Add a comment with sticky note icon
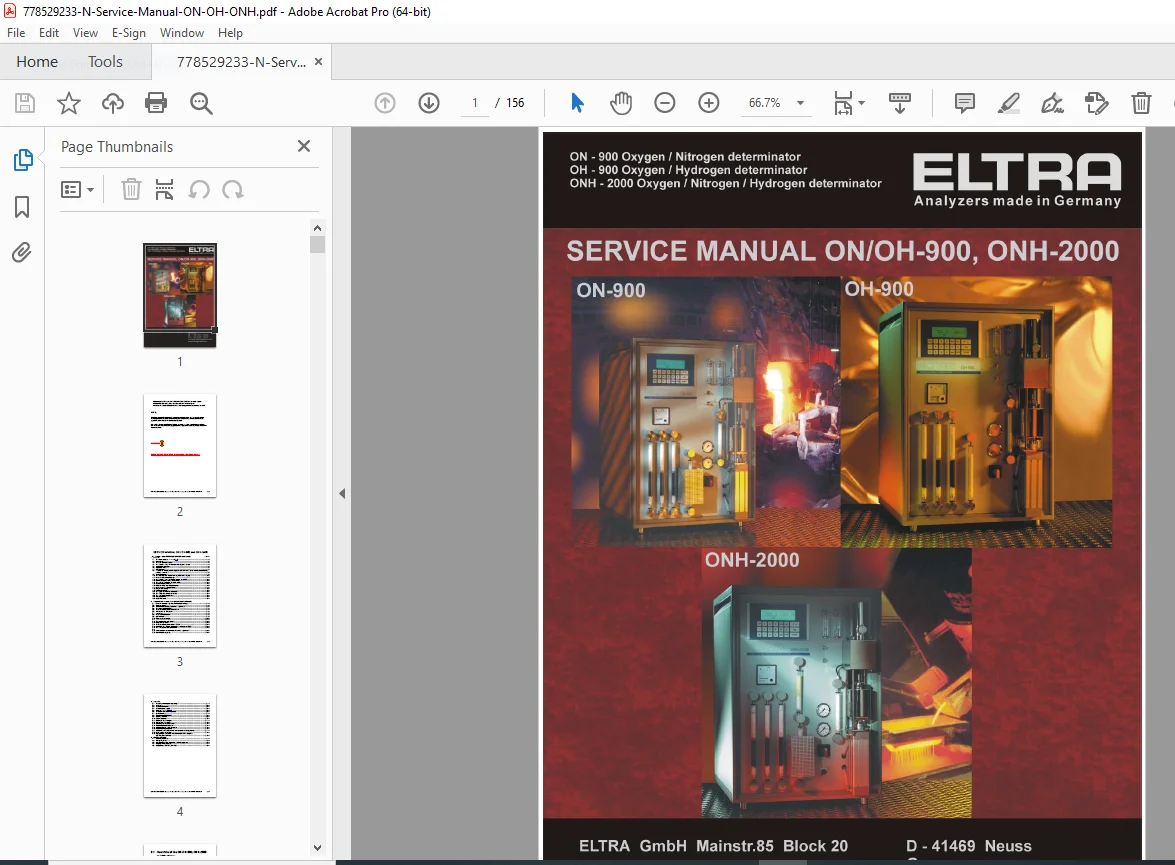This screenshot has width=1175, height=865. coord(964,103)
